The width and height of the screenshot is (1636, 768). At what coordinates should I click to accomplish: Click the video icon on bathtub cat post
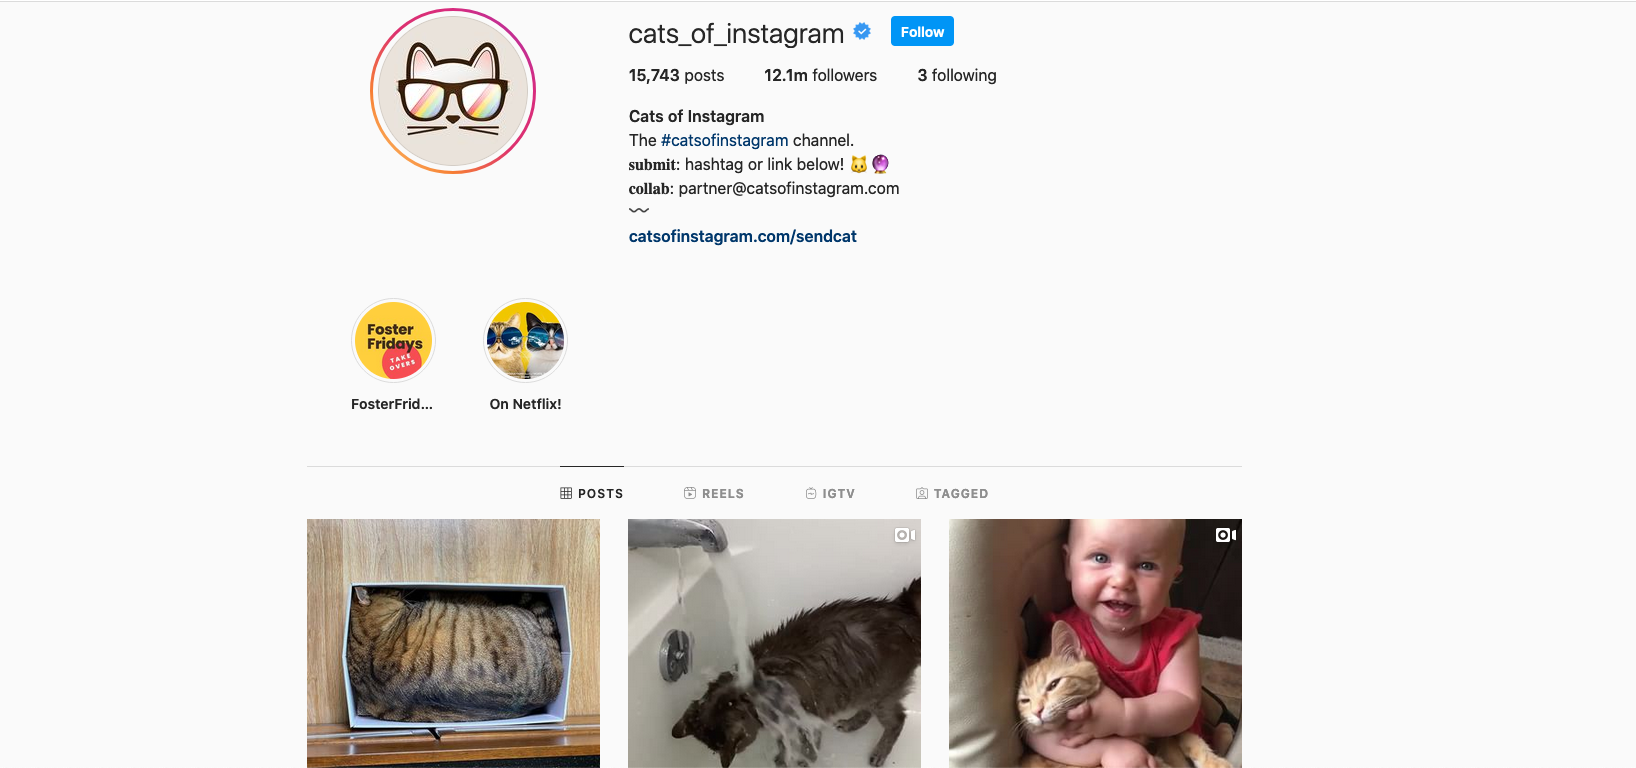point(905,535)
